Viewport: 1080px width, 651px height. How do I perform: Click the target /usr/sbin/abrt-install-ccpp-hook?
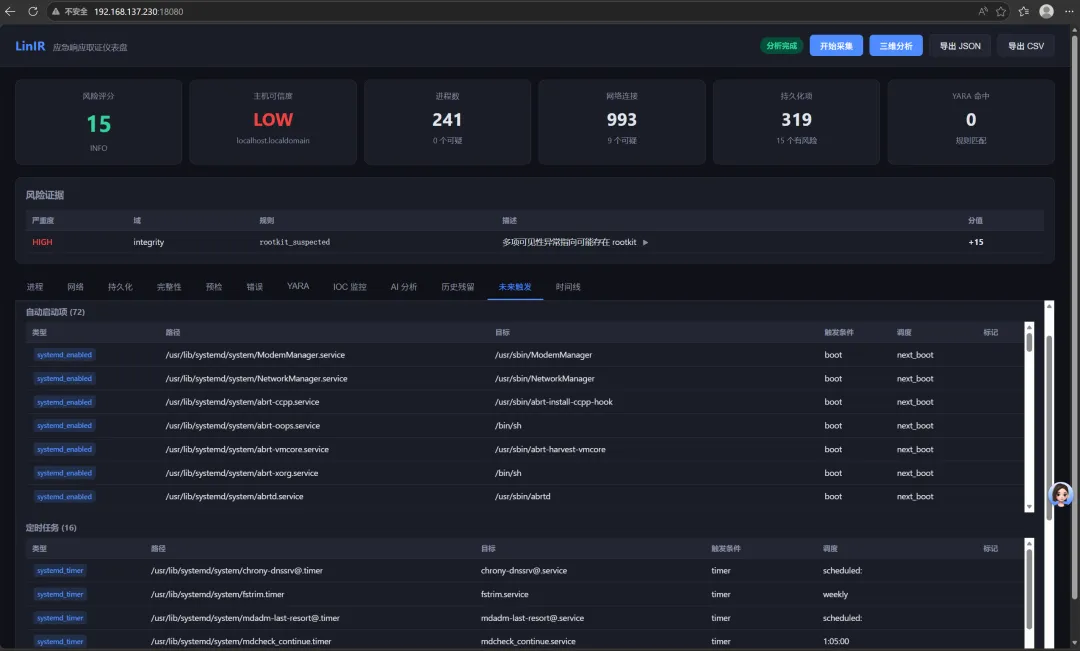(x=553, y=402)
